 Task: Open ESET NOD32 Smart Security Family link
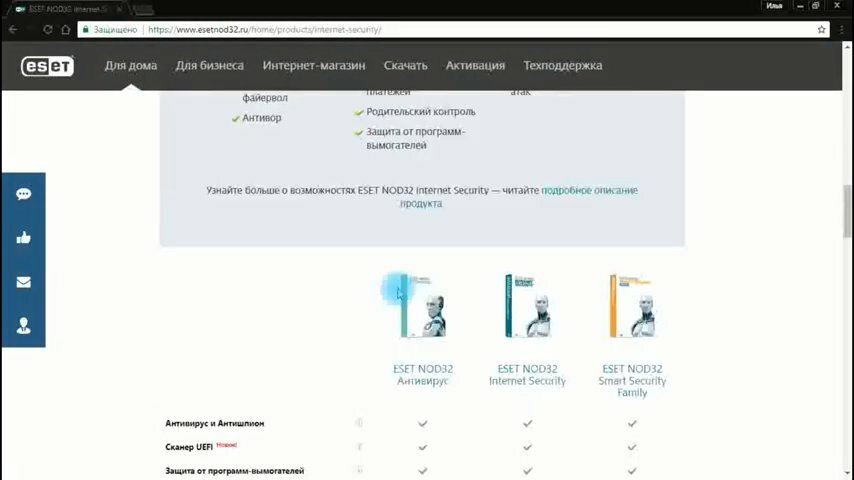pos(632,381)
